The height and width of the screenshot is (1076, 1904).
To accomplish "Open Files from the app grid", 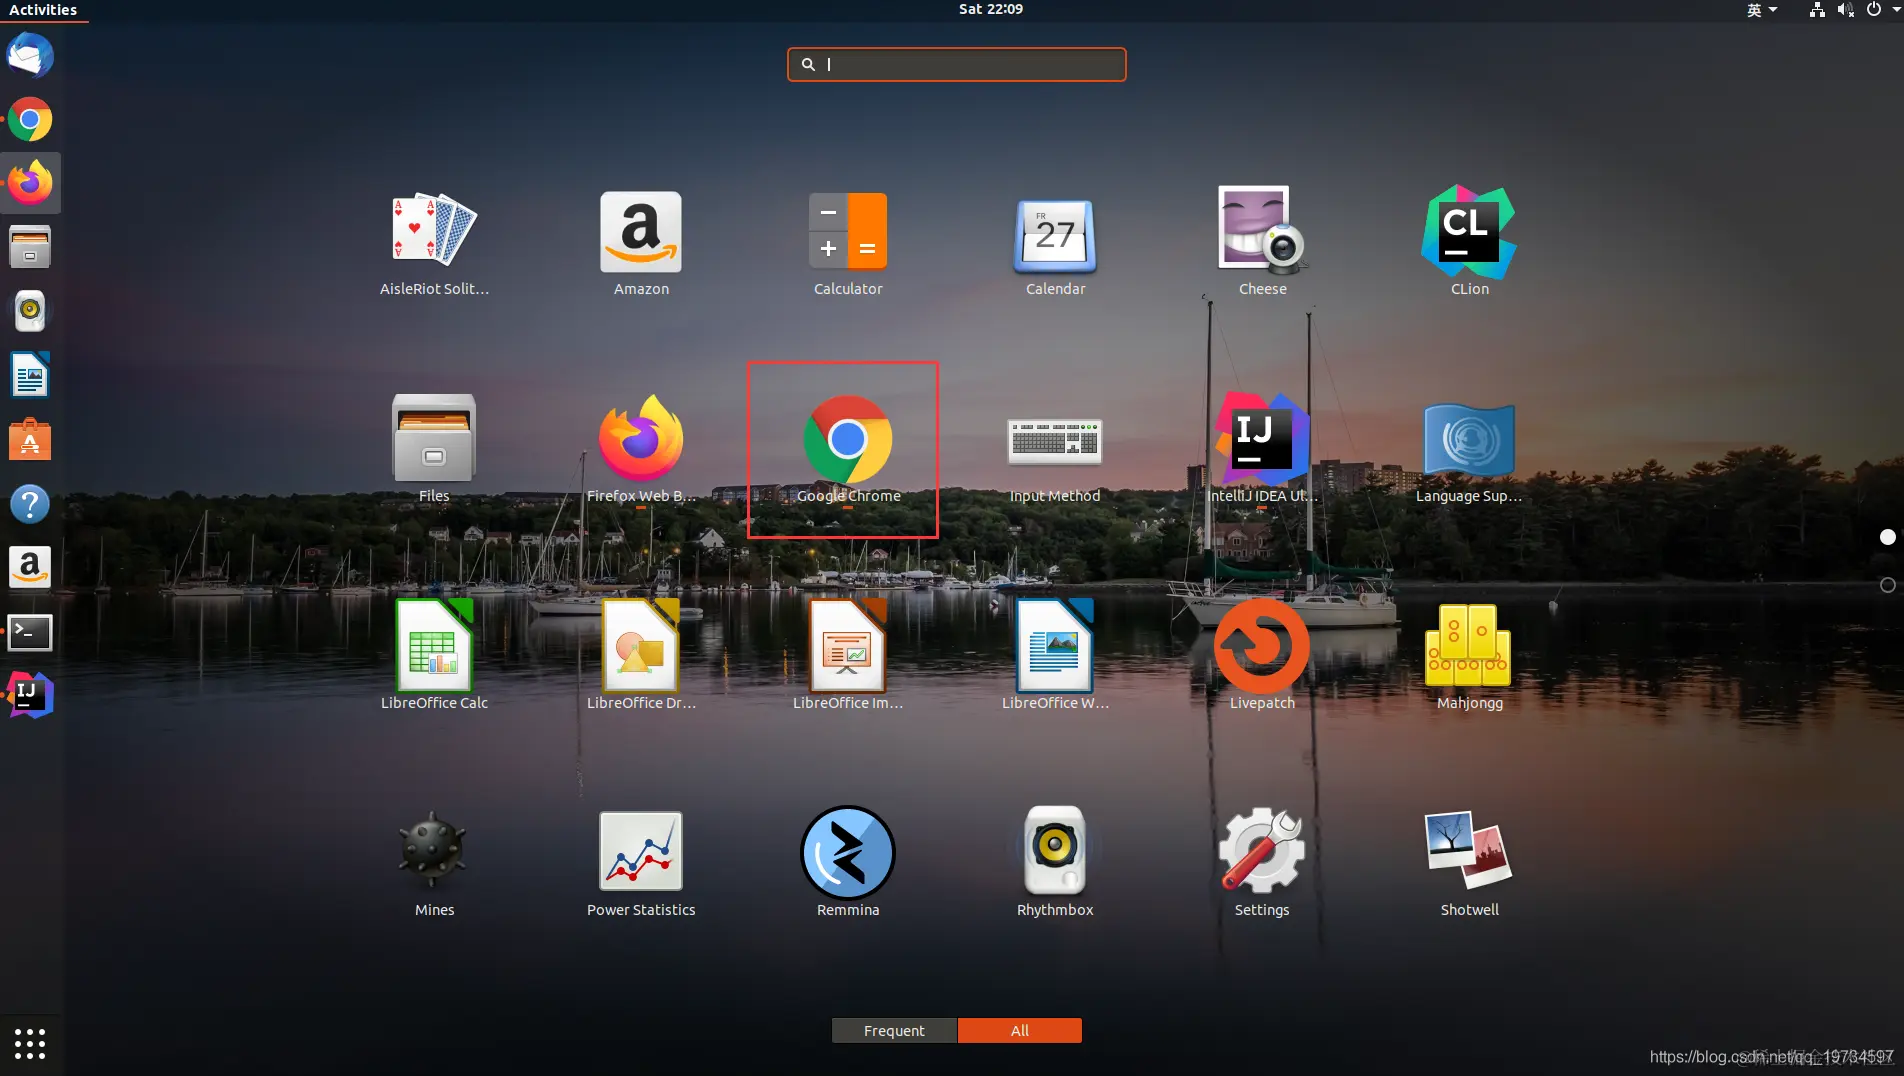I will tap(434, 450).
